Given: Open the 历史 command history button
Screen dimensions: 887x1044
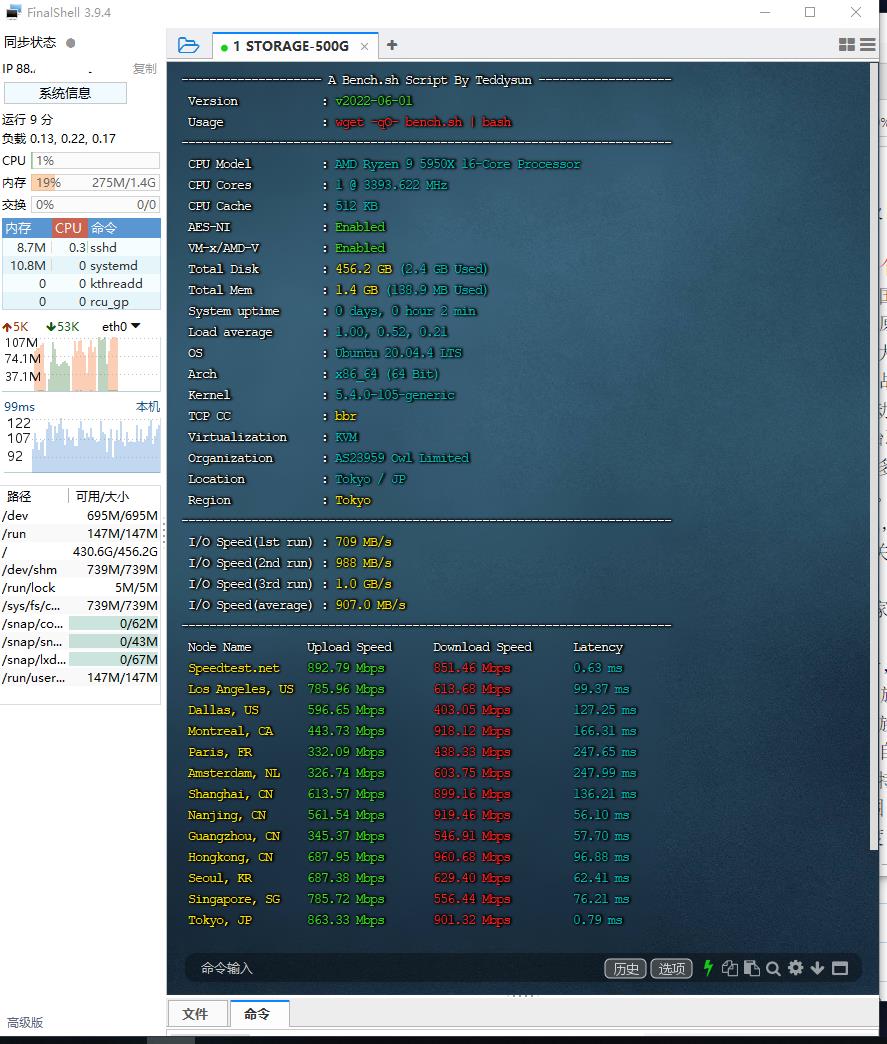Looking at the screenshot, I should 625,968.
